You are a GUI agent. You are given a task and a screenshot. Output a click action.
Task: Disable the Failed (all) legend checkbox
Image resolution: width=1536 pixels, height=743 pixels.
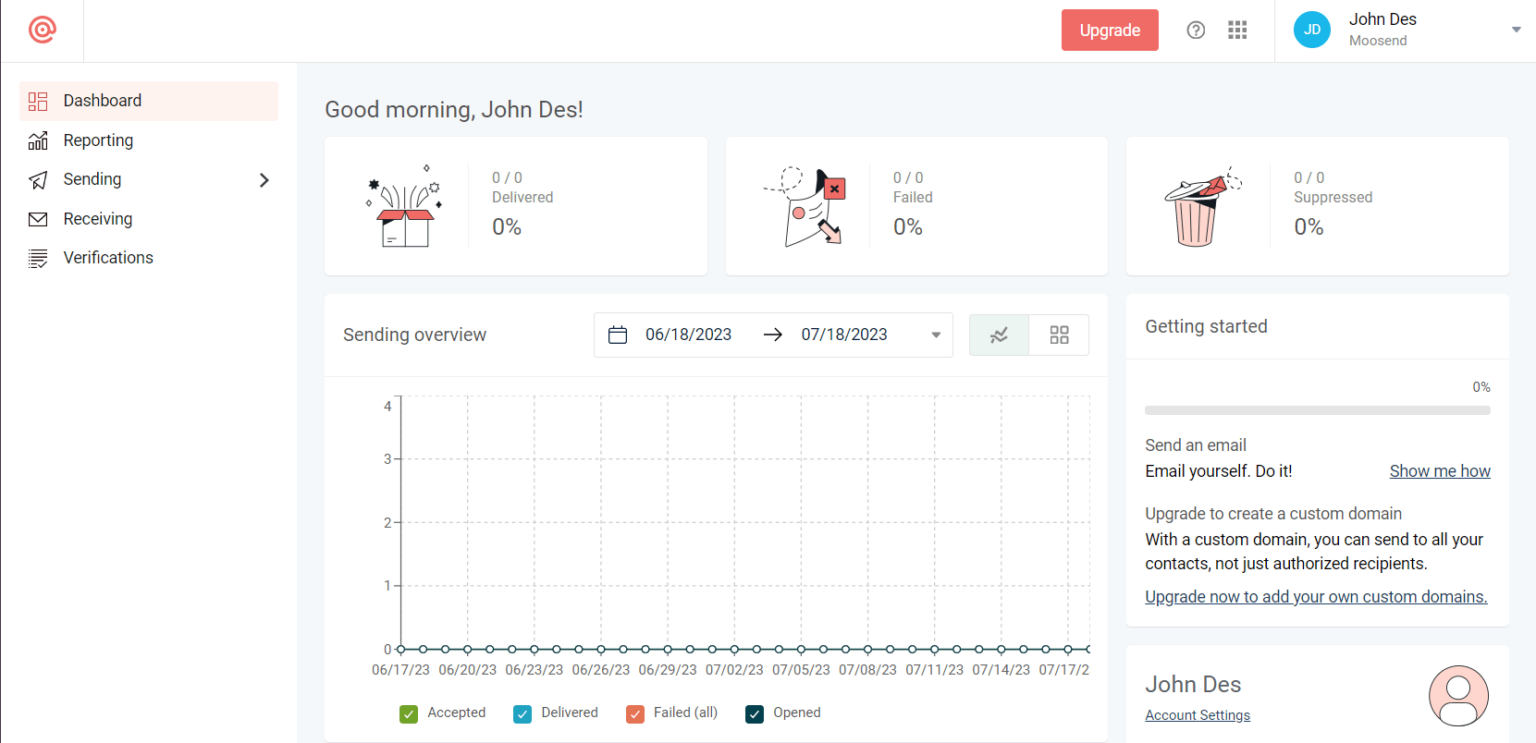[635, 713]
